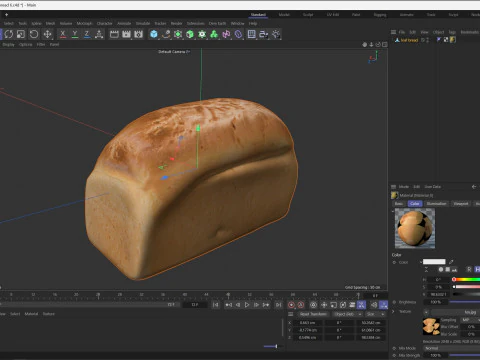Open the Object Manager hamburger menu

pos(393,32)
